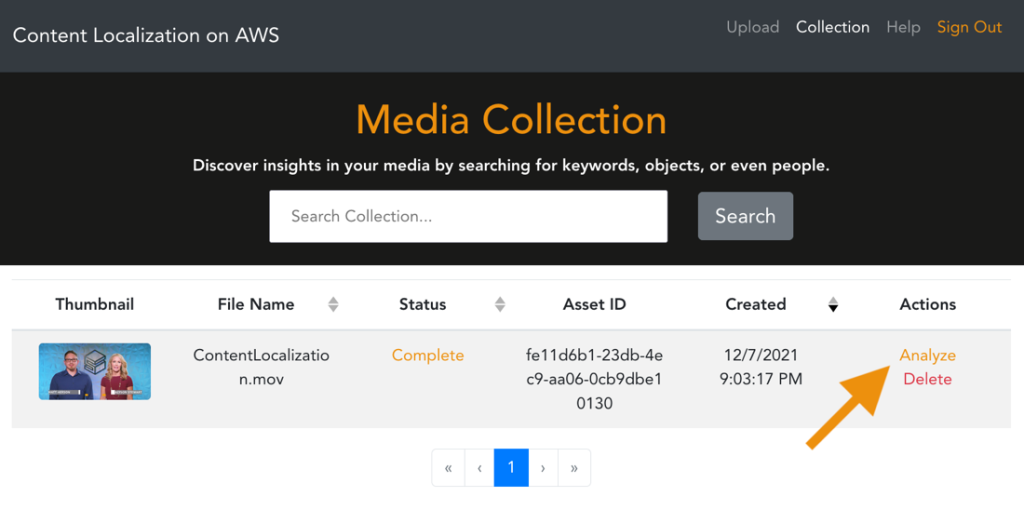This screenshot has width=1024, height=510.
Task: Click the Media Collection heading
Action: click(x=511, y=120)
